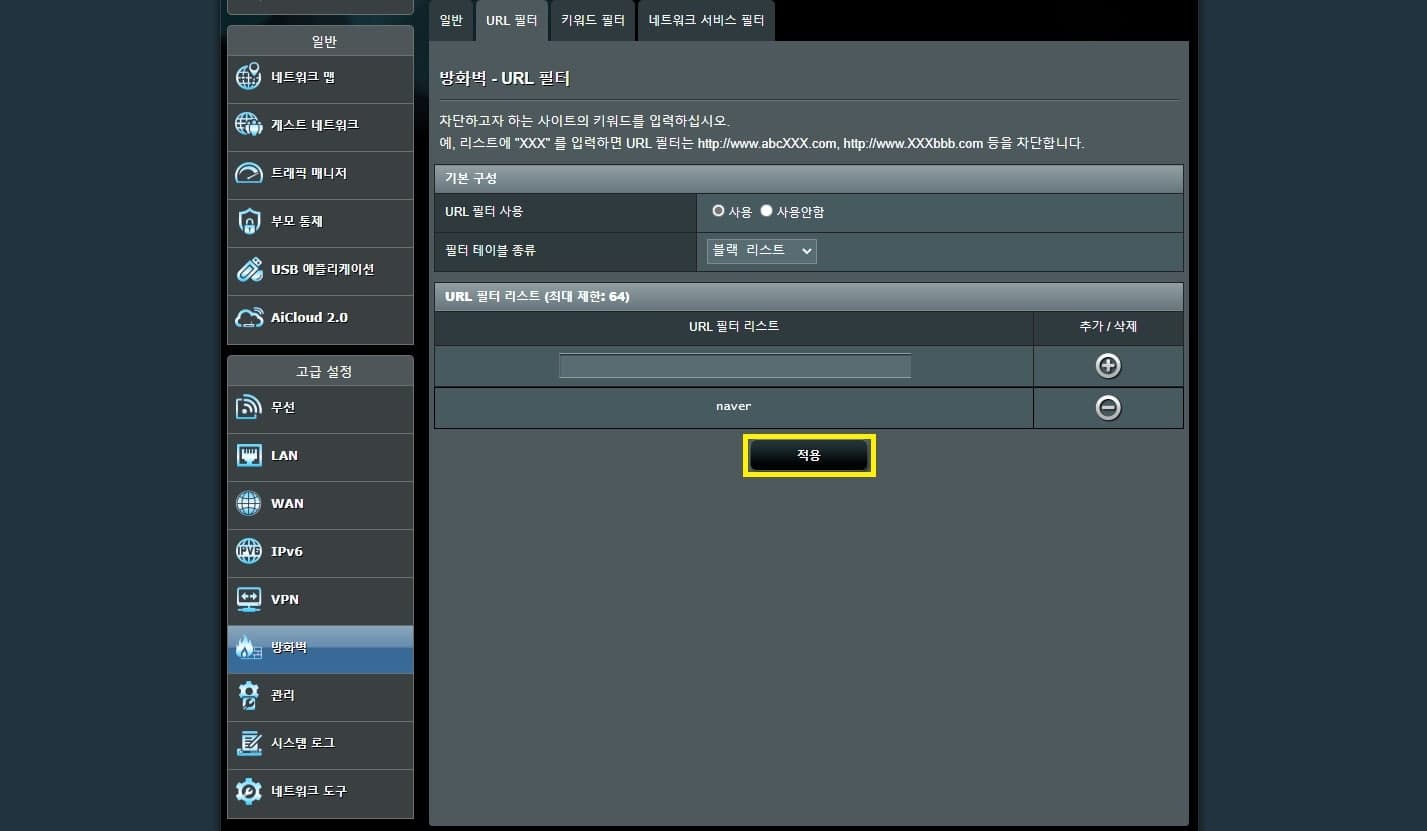Image resolution: width=1427 pixels, height=831 pixels.
Task: Disable URL filter via 사용안함 option
Action: [766, 211]
